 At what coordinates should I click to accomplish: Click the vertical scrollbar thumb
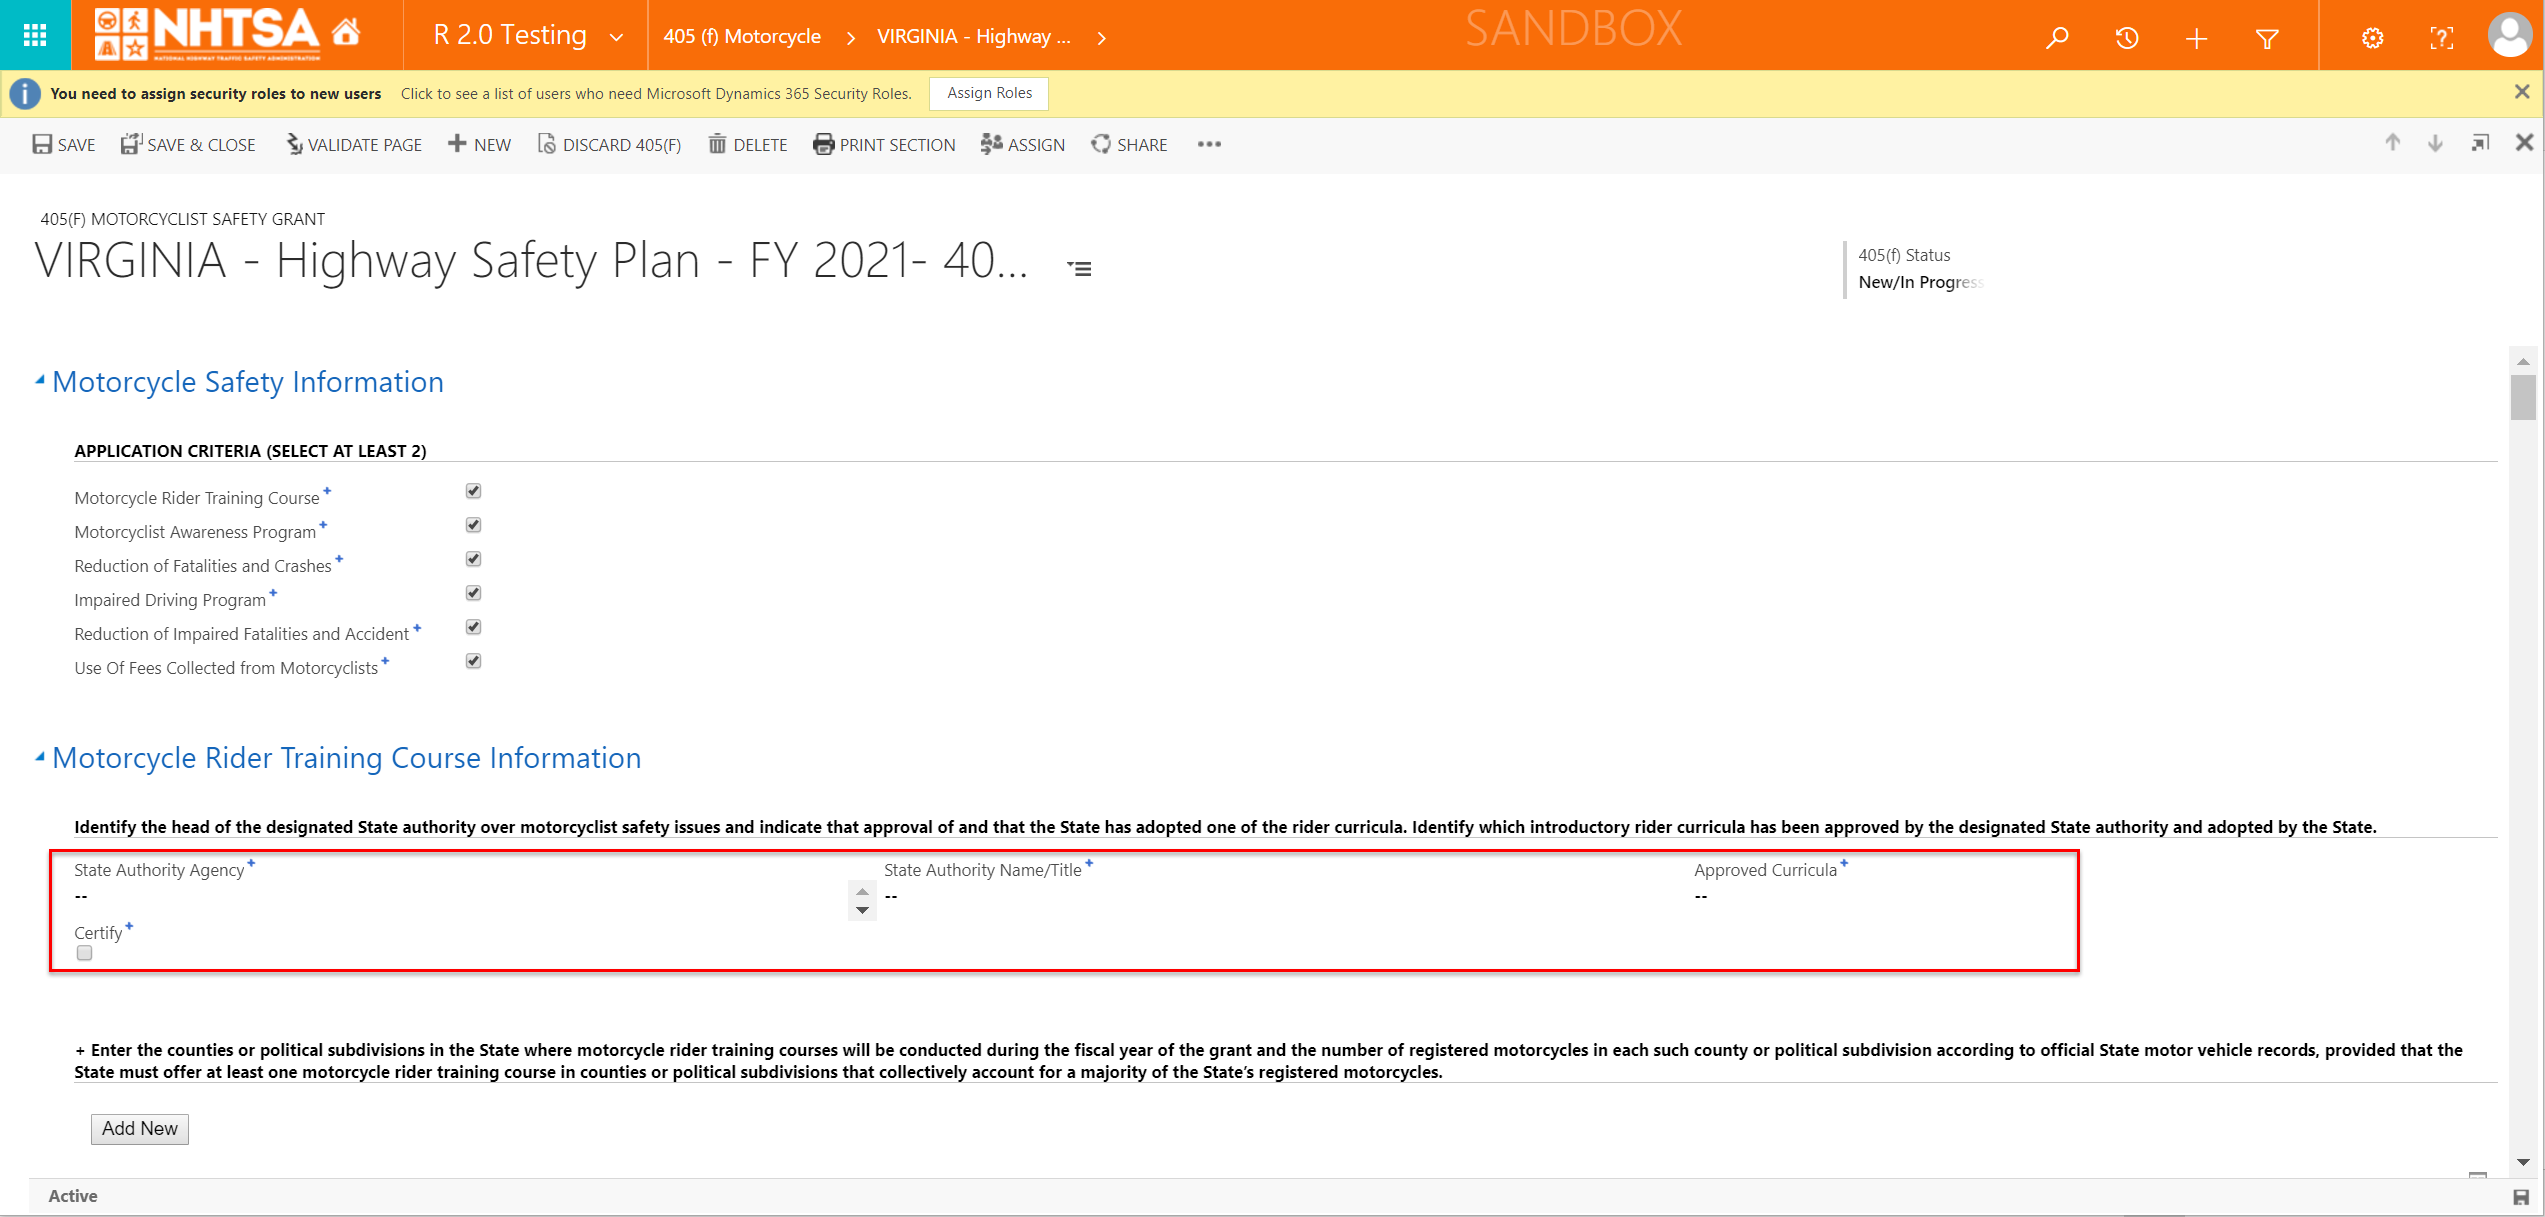pos(2522,397)
